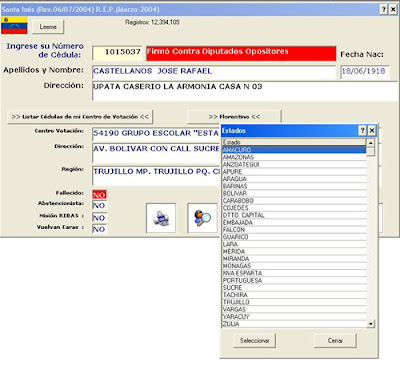Select BOLIVAR in the states list
400x366 pixels.
pos(294,193)
